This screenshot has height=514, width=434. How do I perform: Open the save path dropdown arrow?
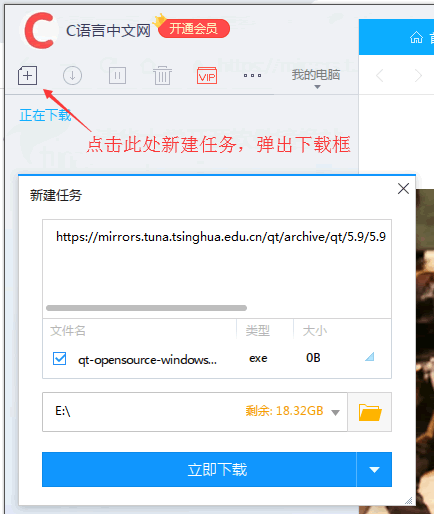335,413
